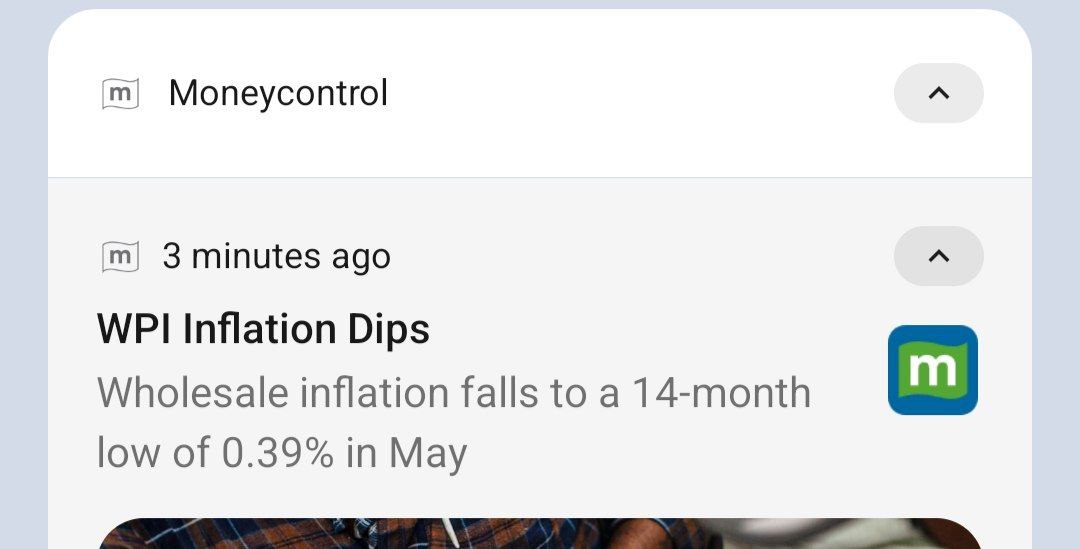The image size is (1080, 549).
Task: Collapse the Moneycontrol notification group
Action: coord(938,93)
